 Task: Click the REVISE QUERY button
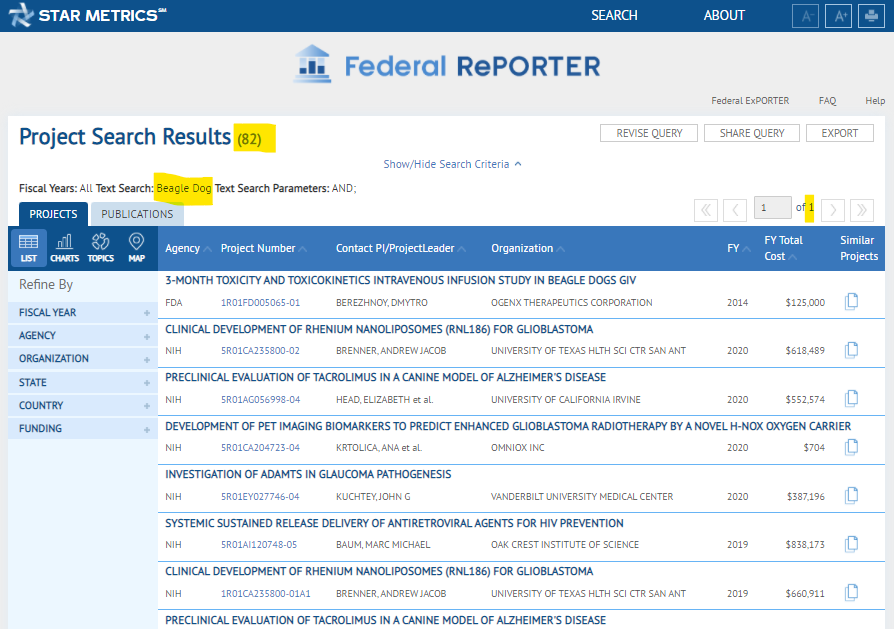tap(649, 133)
